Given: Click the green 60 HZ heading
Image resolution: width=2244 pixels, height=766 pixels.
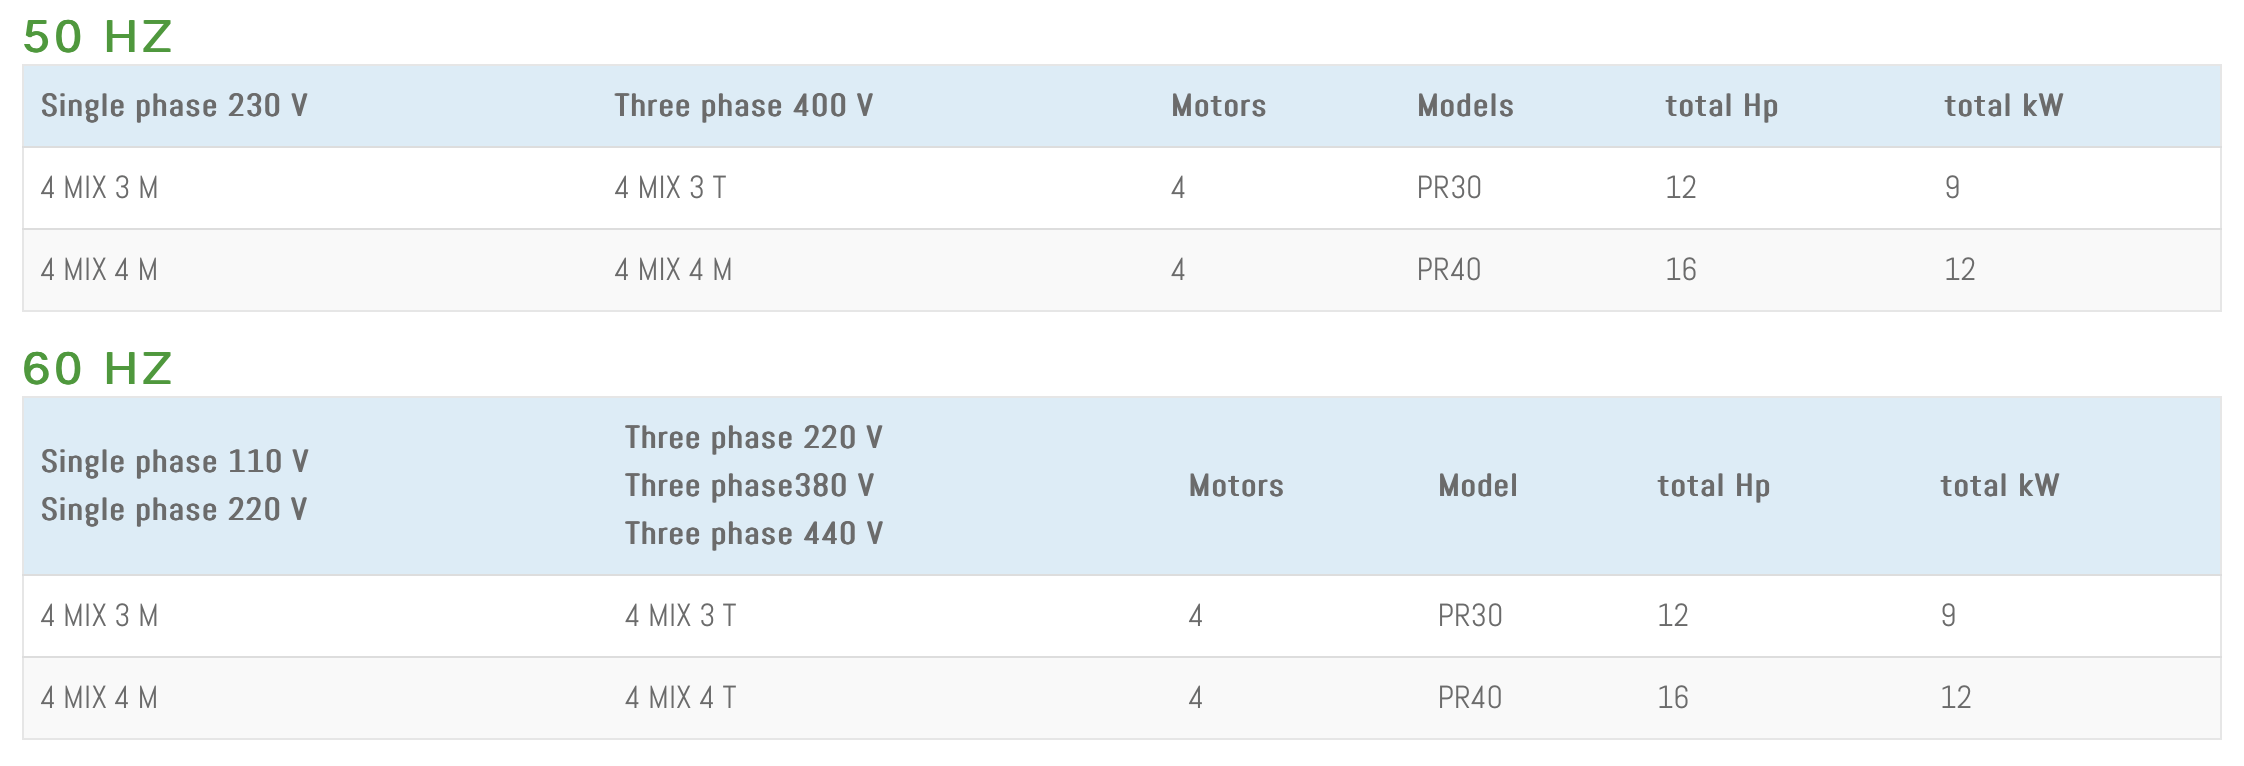Looking at the screenshot, I should coord(97,369).
